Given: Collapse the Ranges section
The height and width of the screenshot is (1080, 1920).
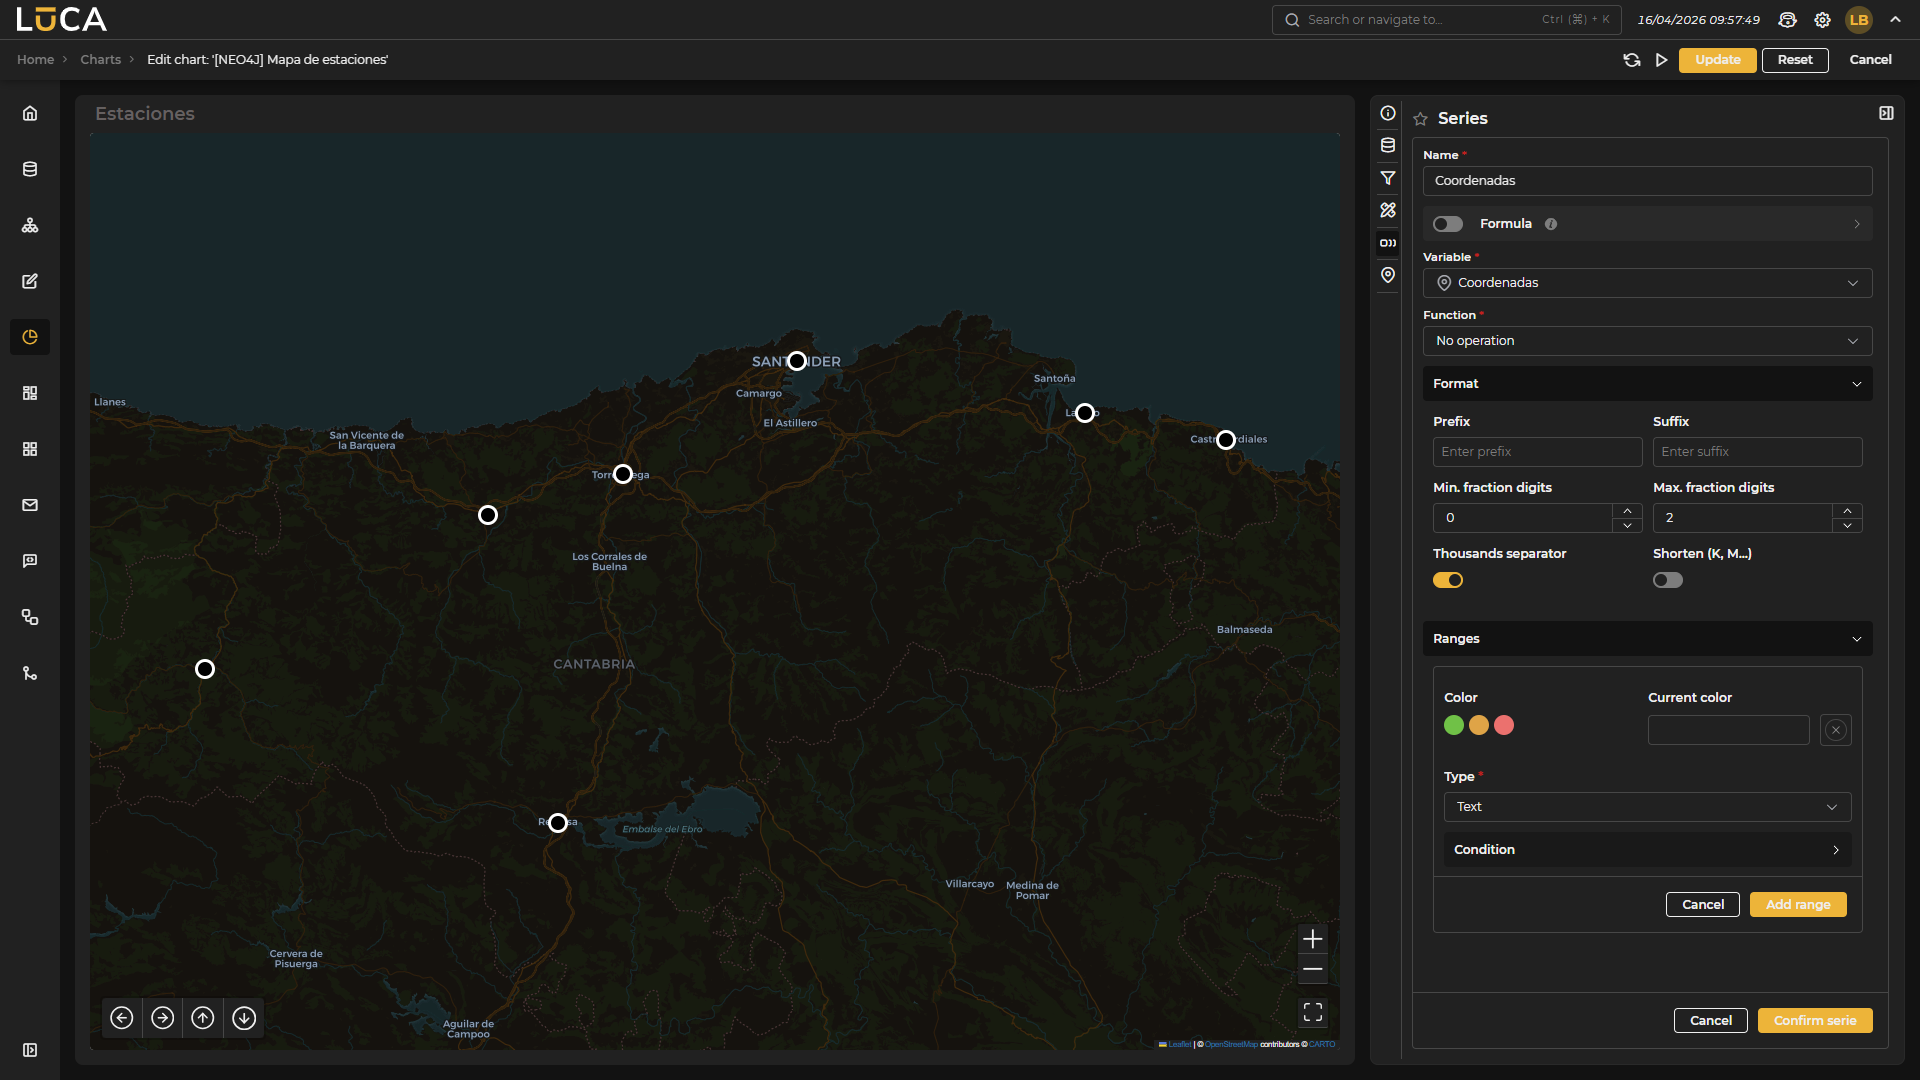Looking at the screenshot, I should point(1648,639).
